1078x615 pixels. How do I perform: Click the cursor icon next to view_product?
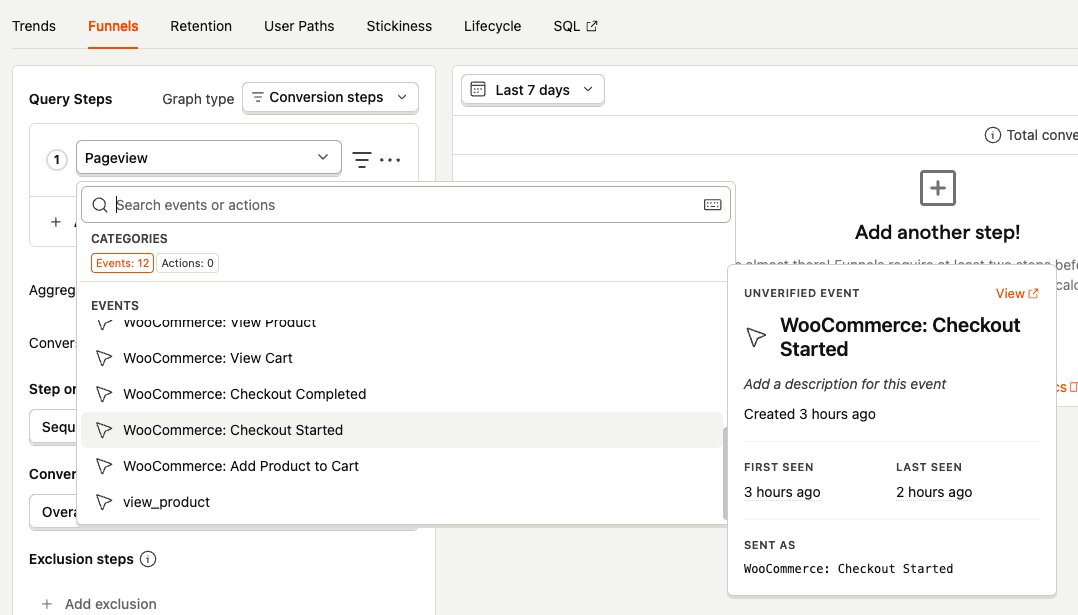tap(104, 502)
